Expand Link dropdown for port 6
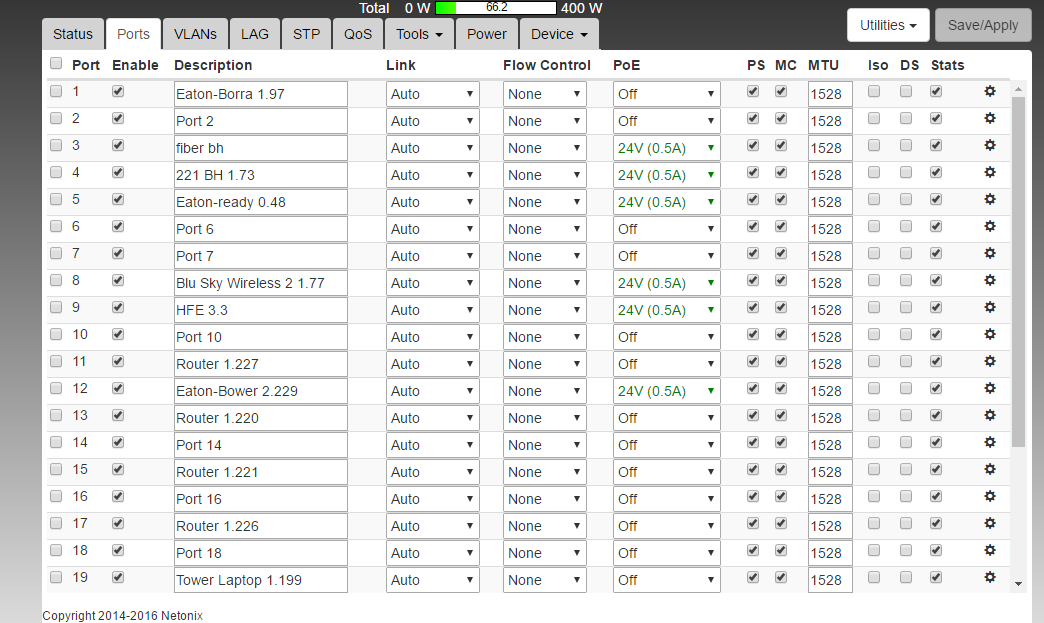 [432, 229]
